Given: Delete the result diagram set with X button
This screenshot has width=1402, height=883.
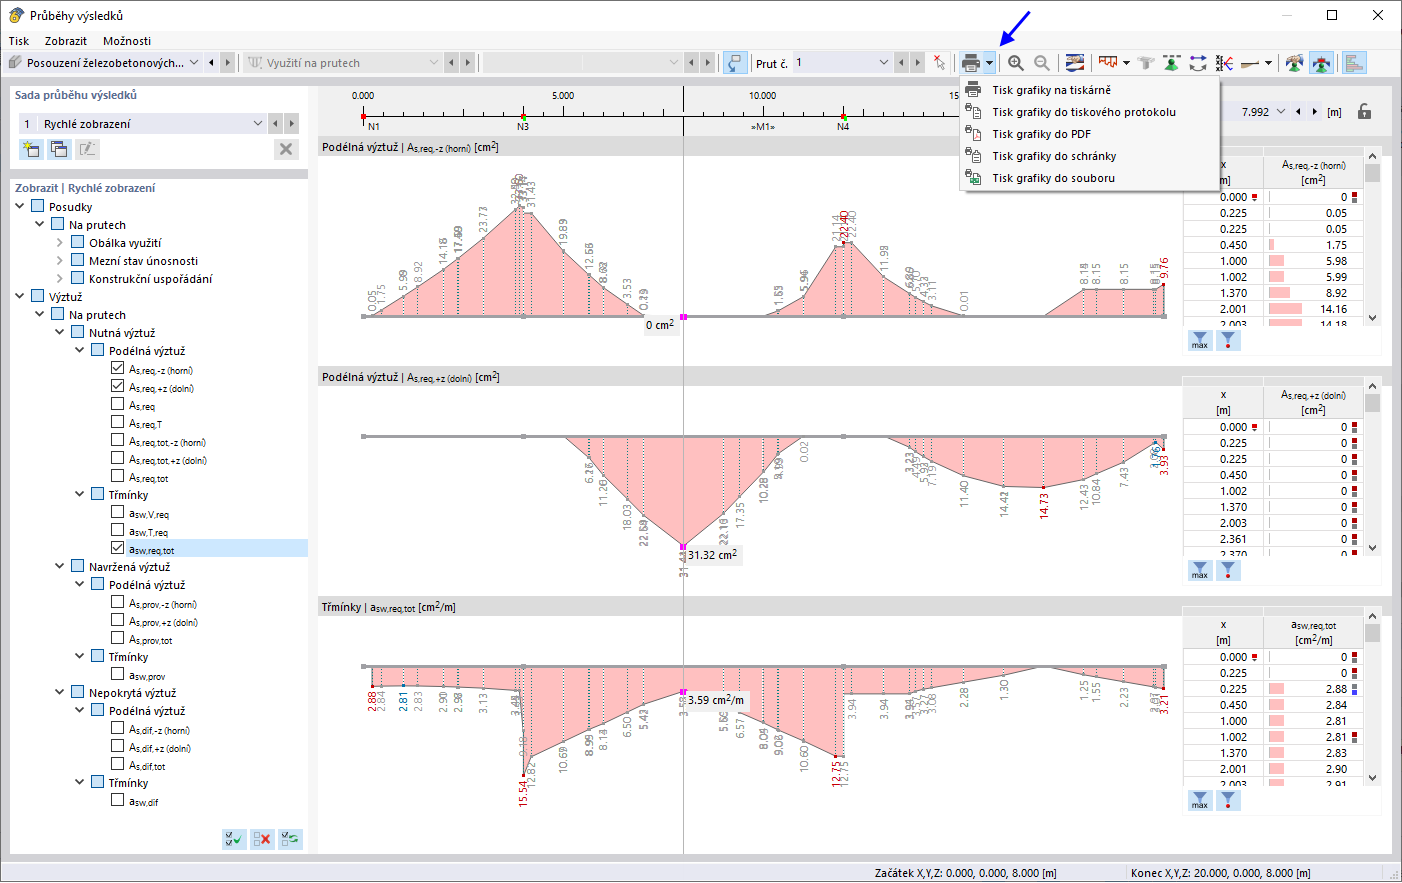Looking at the screenshot, I should coord(286,149).
